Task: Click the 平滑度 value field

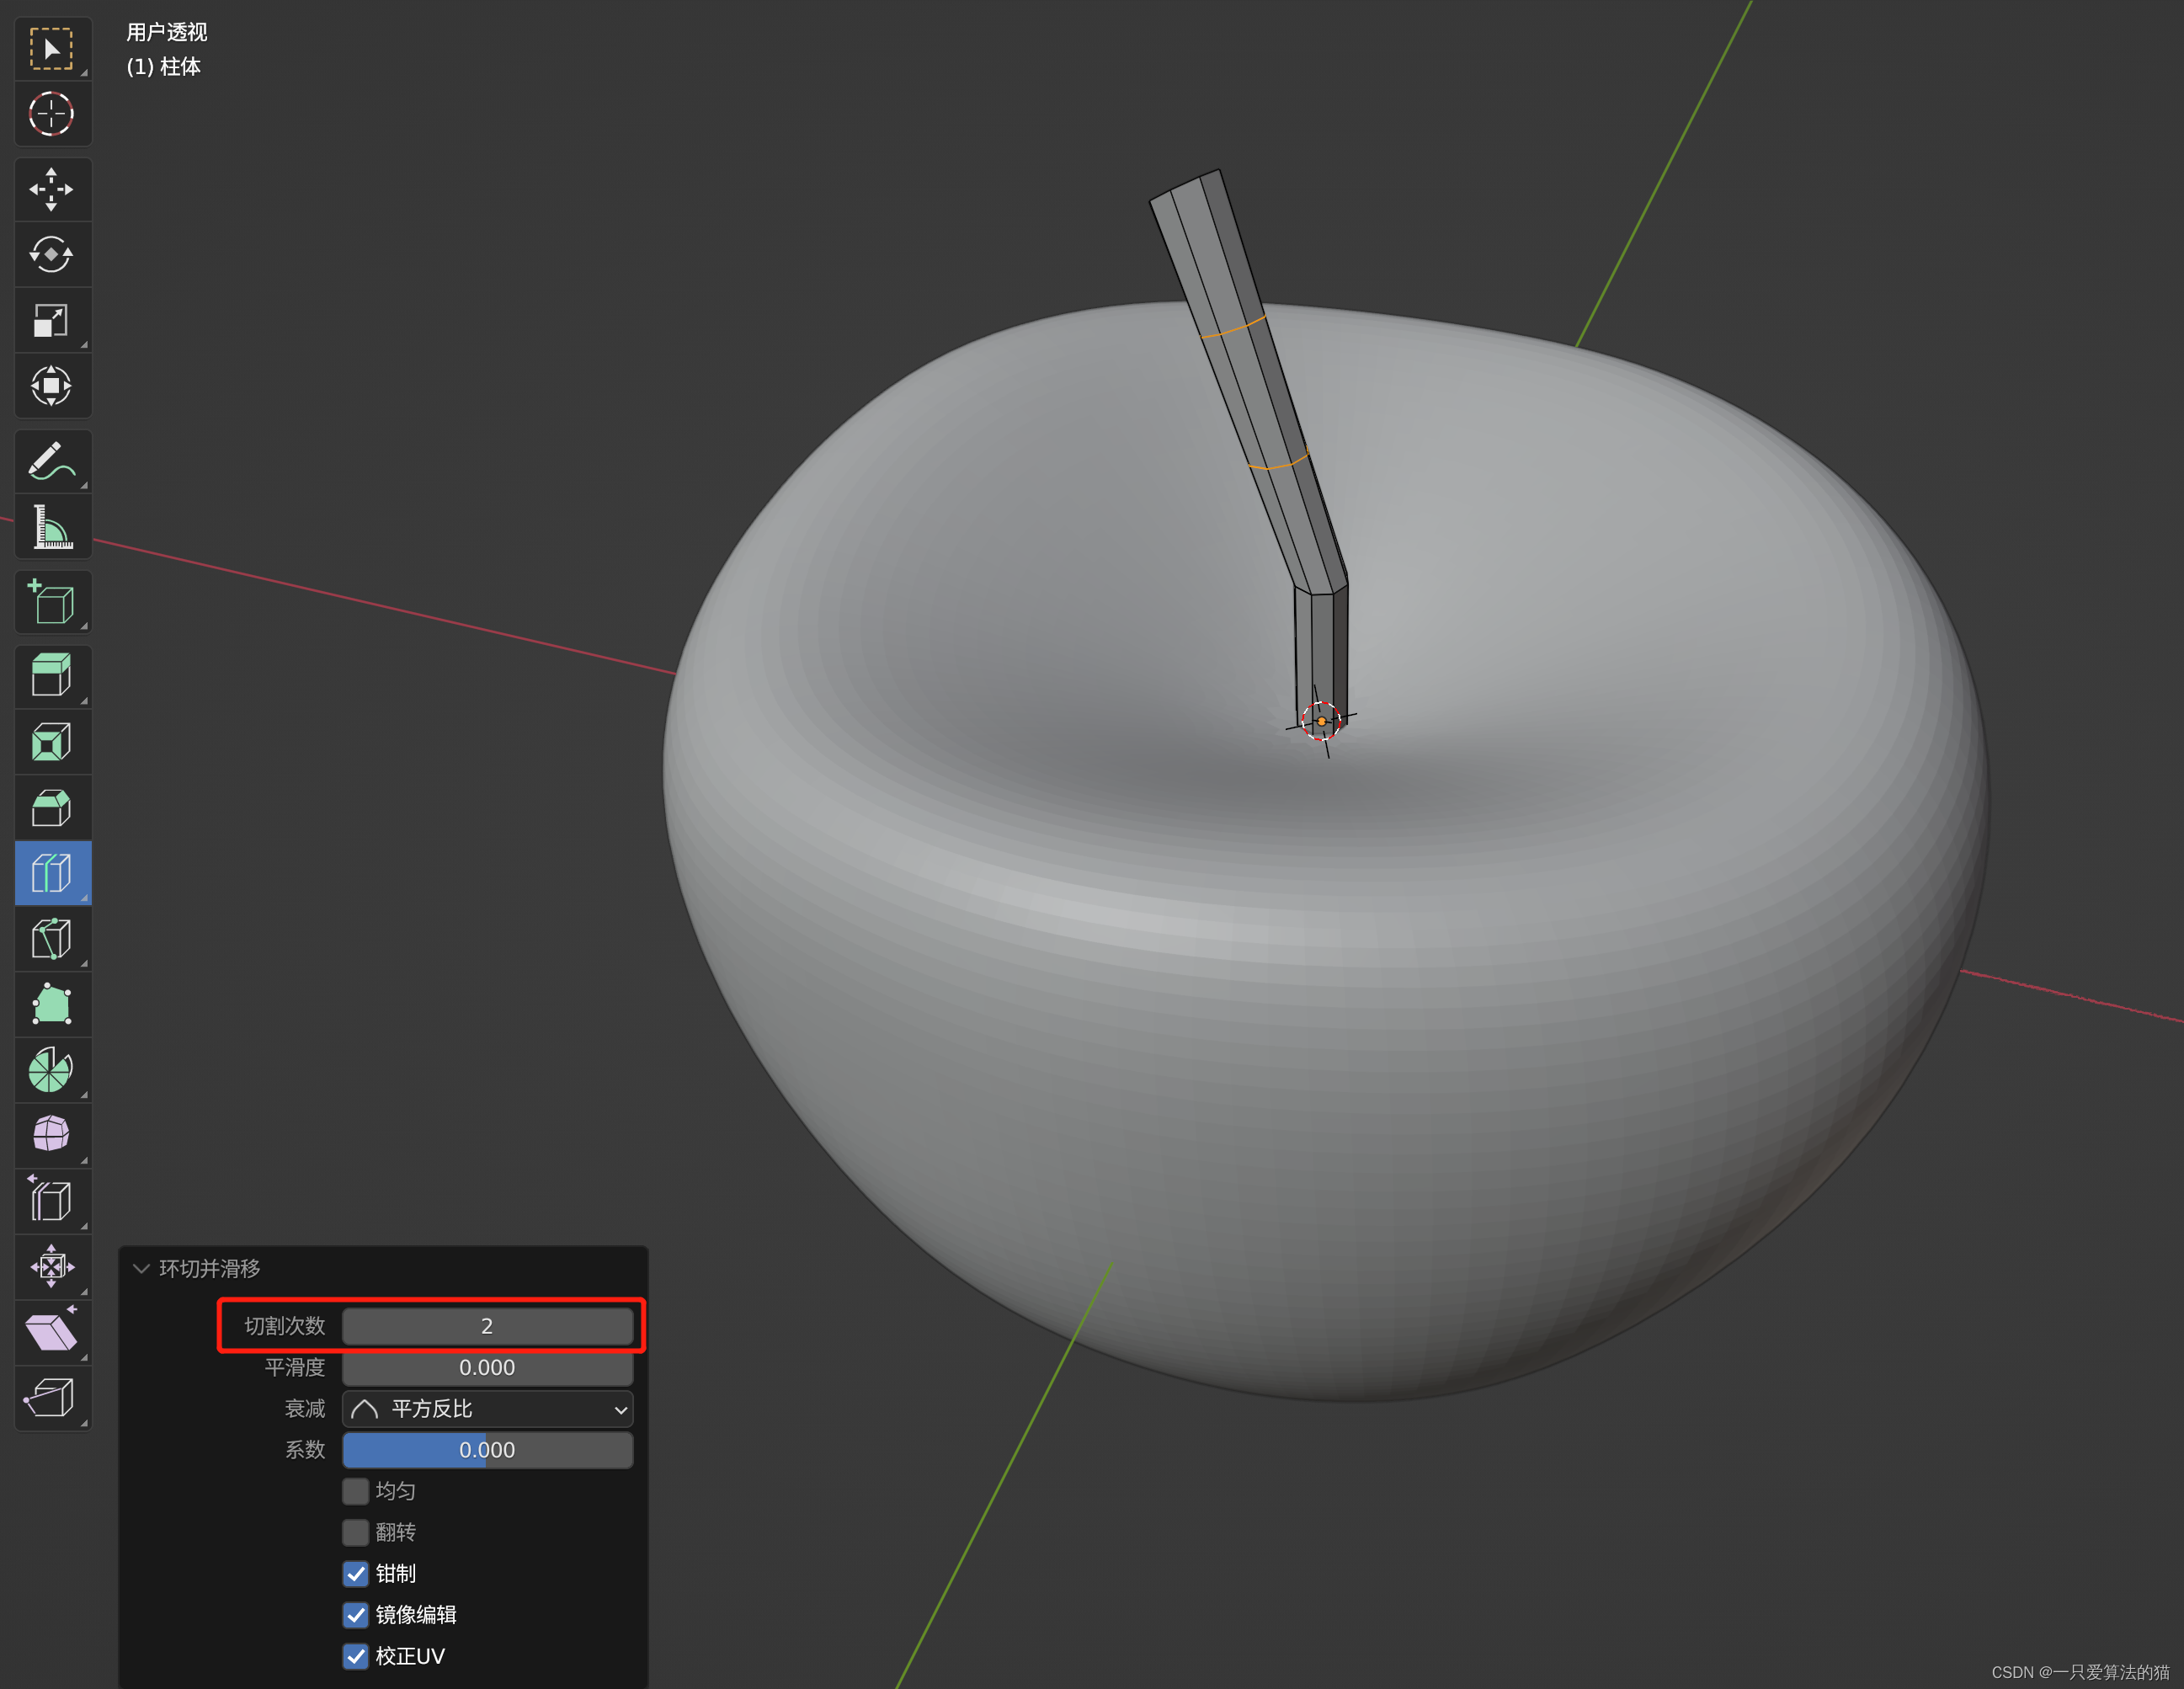Action: (x=487, y=1367)
